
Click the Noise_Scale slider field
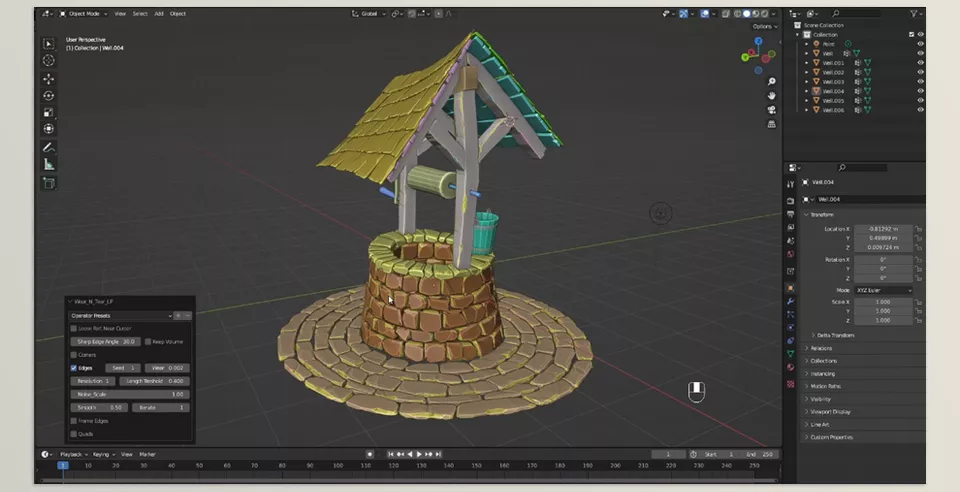coord(129,394)
